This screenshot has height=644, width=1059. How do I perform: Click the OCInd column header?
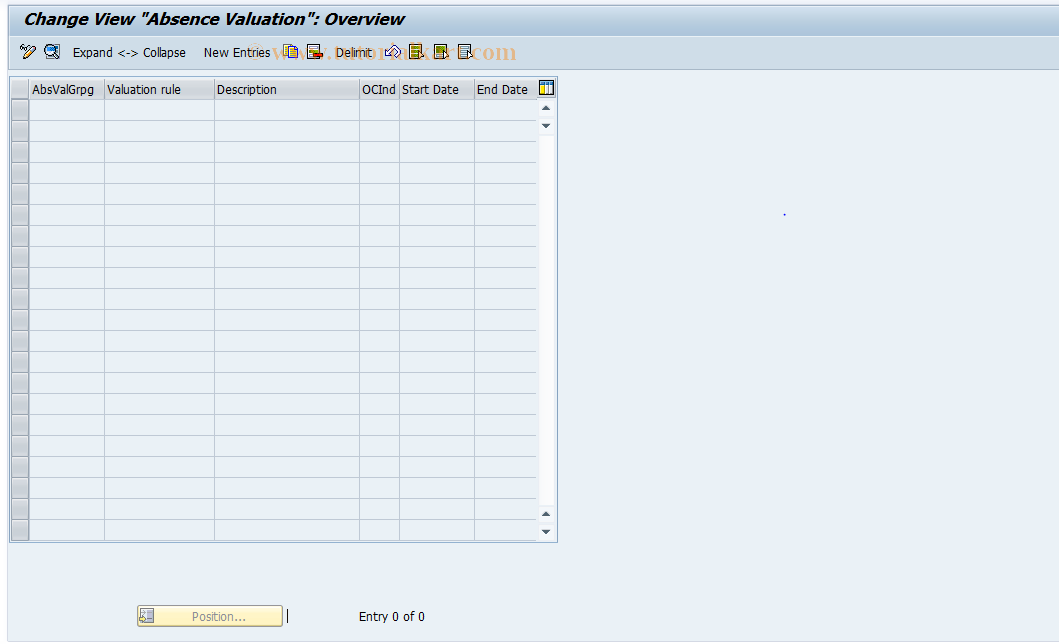pyautogui.click(x=380, y=89)
